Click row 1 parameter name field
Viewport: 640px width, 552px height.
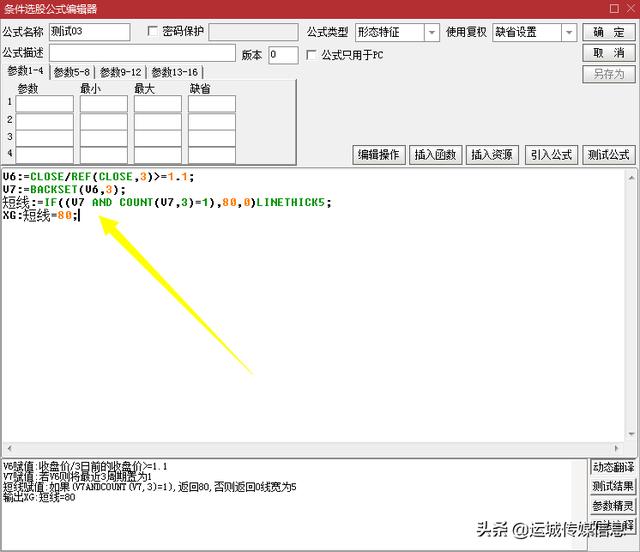pos(44,103)
